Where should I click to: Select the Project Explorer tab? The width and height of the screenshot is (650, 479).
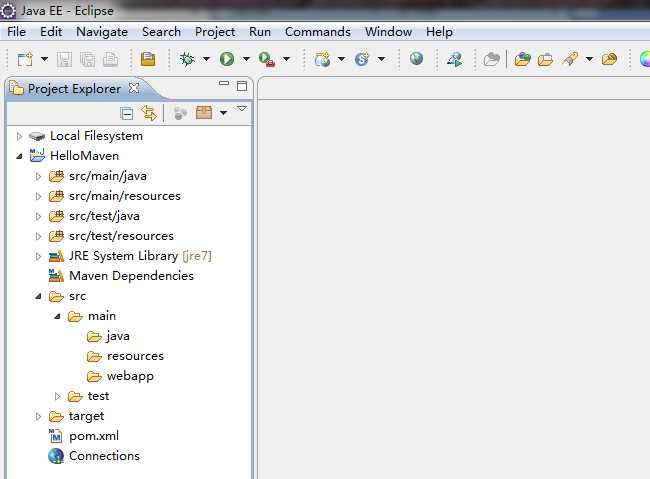click(x=74, y=89)
